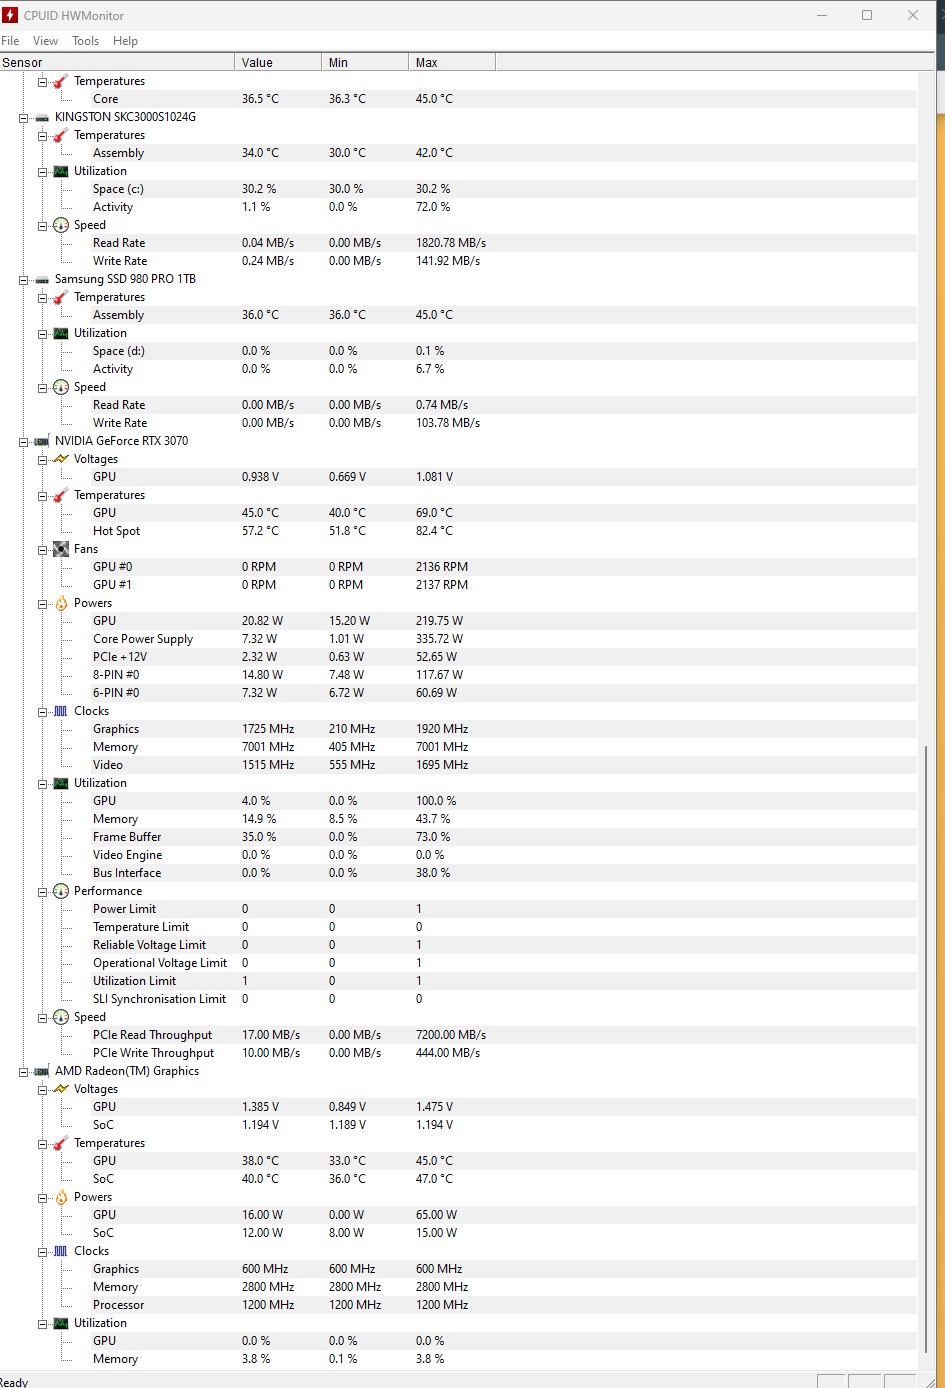Click NVIDIA Clocks waveform icon

point(61,711)
